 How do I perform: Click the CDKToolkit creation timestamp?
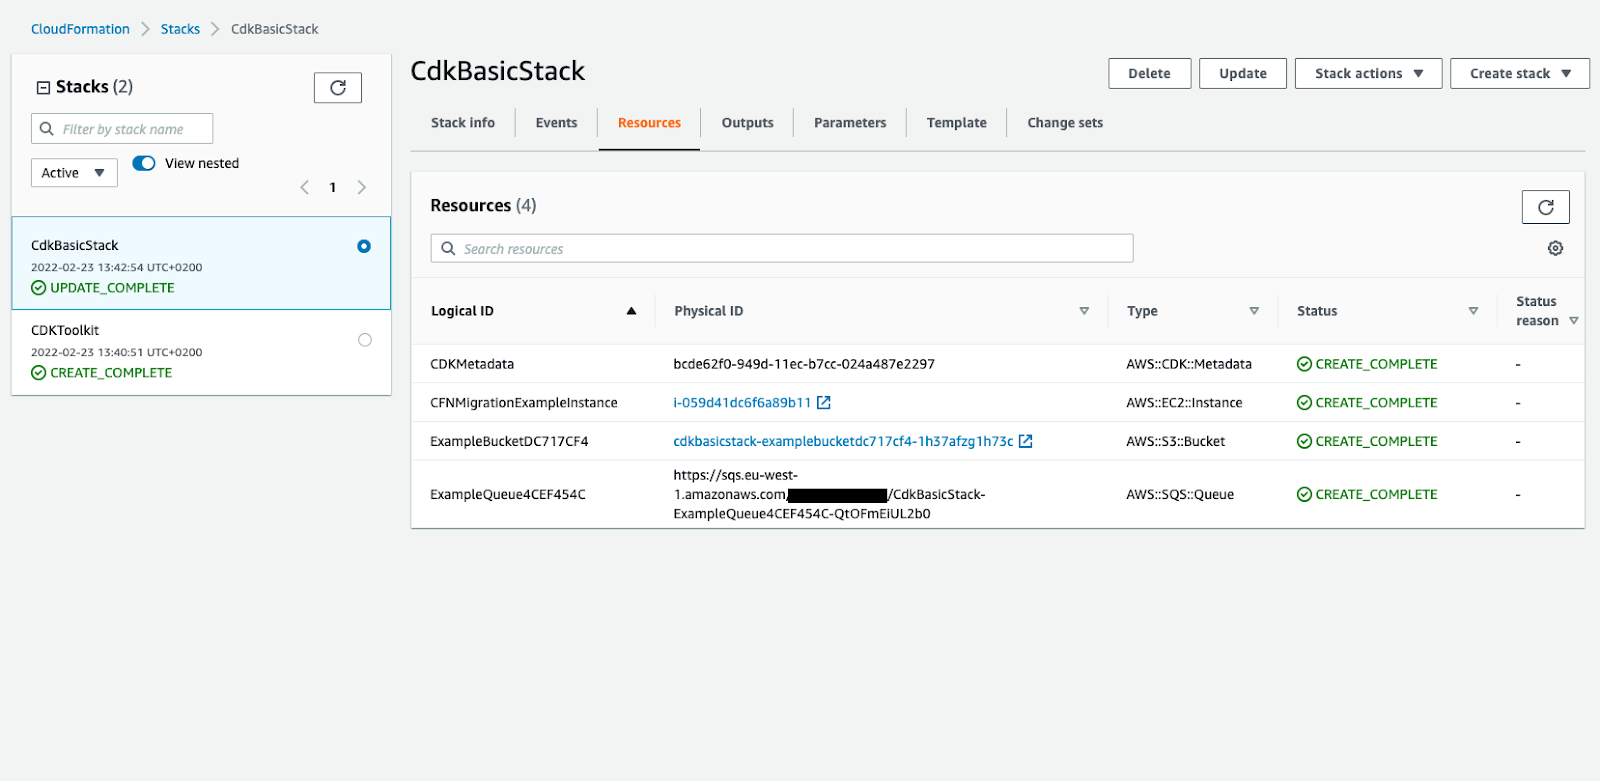click(116, 352)
